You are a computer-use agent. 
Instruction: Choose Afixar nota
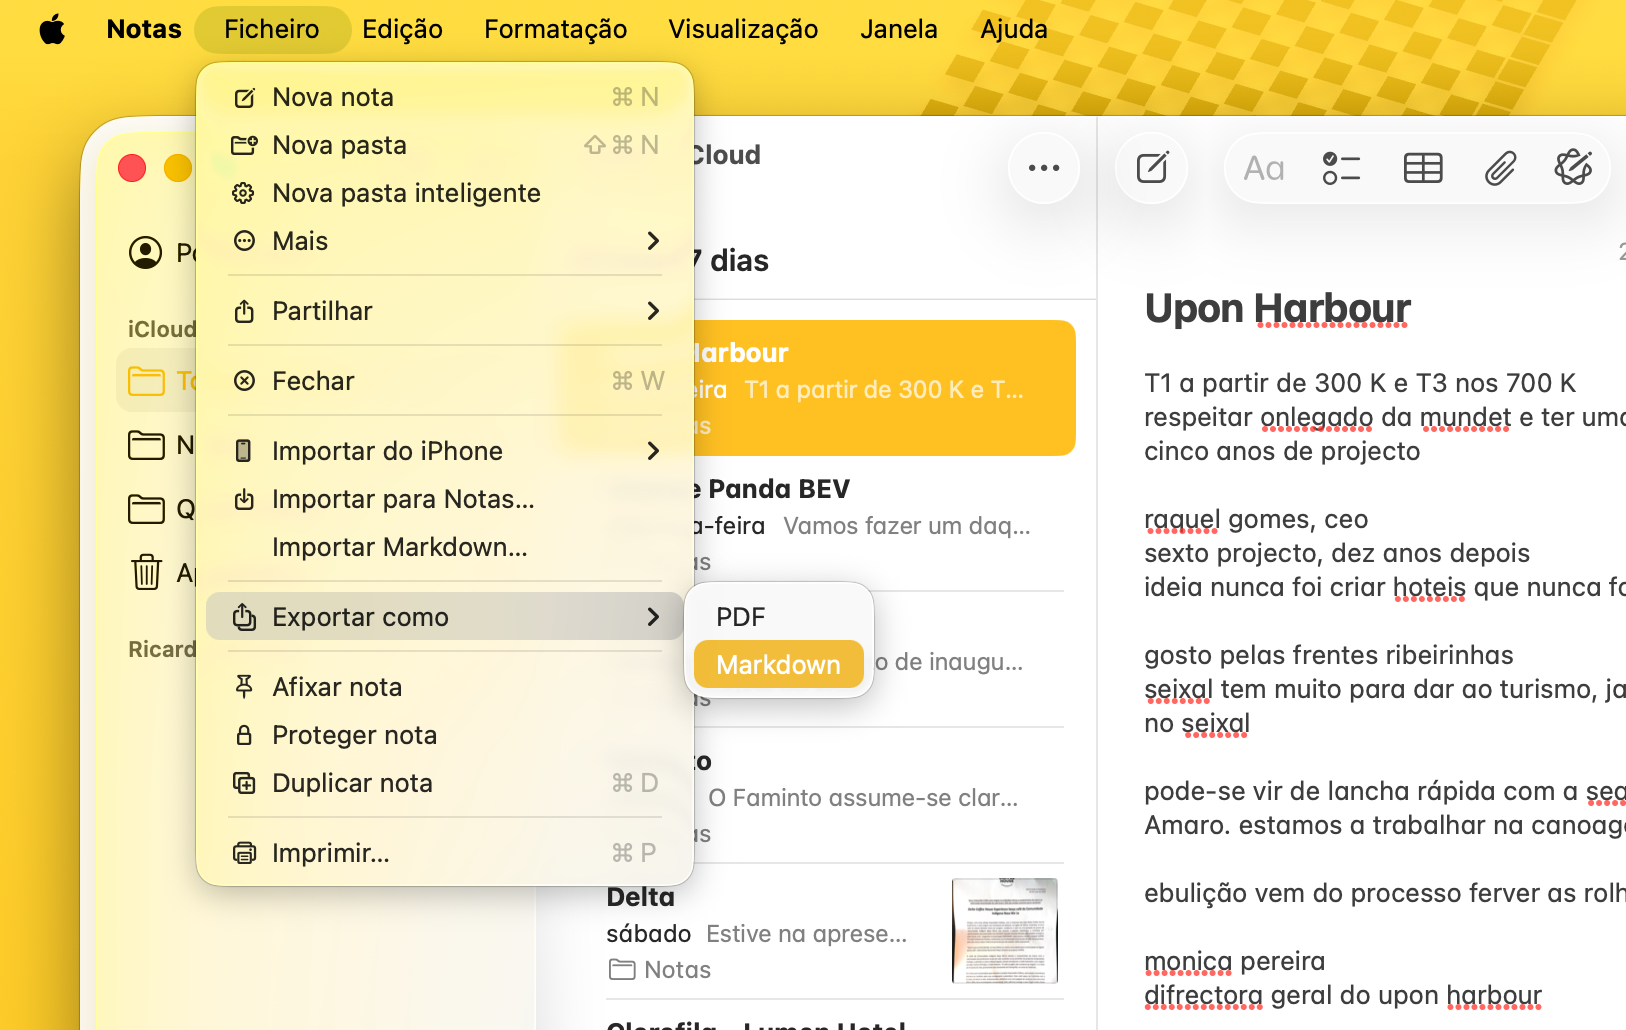(x=445, y=687)
